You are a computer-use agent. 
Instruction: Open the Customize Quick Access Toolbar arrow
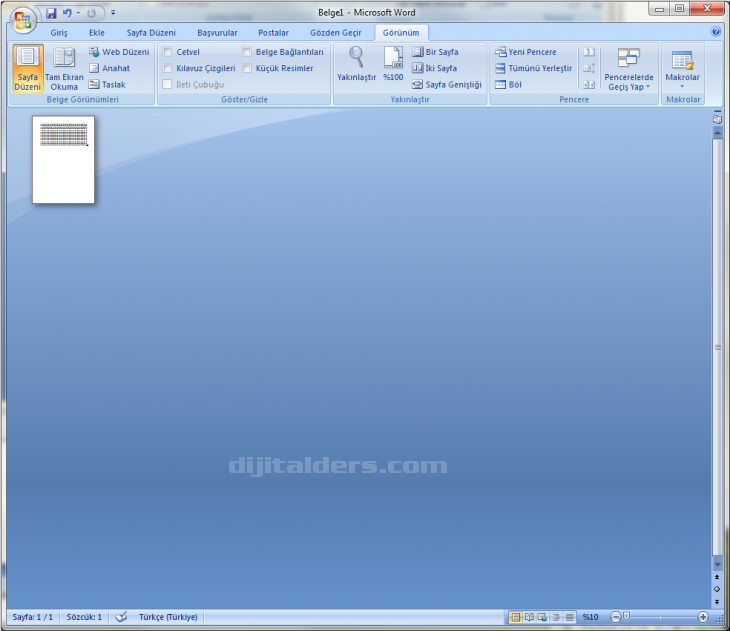click(113, 13)
